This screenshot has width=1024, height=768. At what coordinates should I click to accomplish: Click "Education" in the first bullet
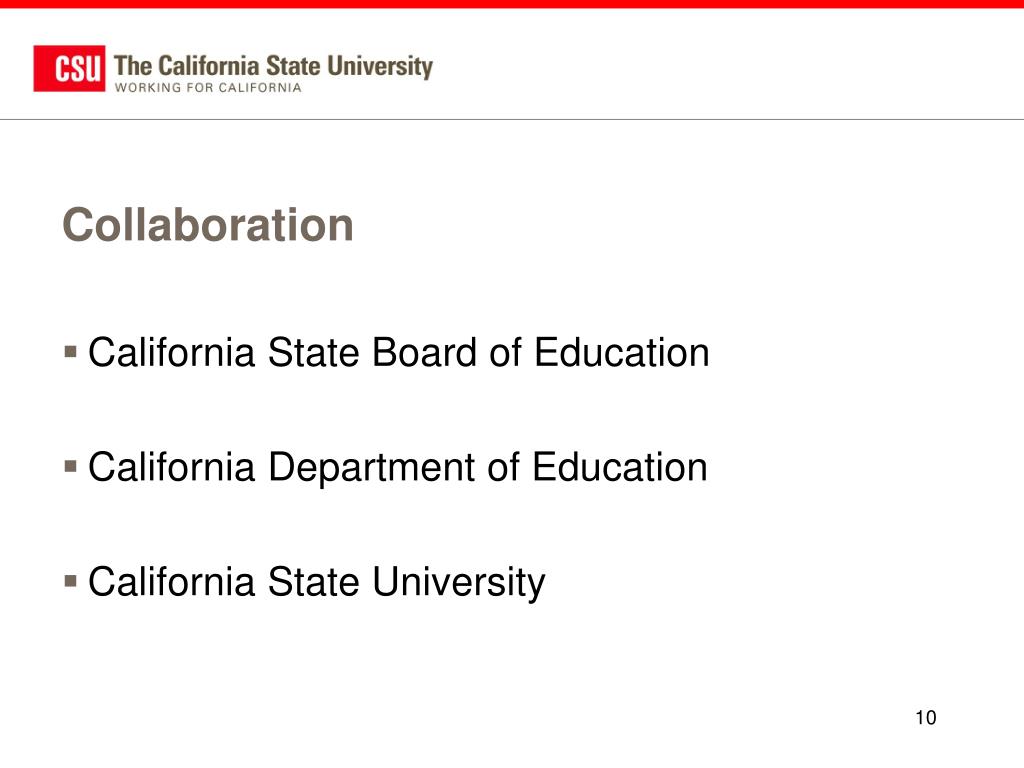click(x=622, y=353)
